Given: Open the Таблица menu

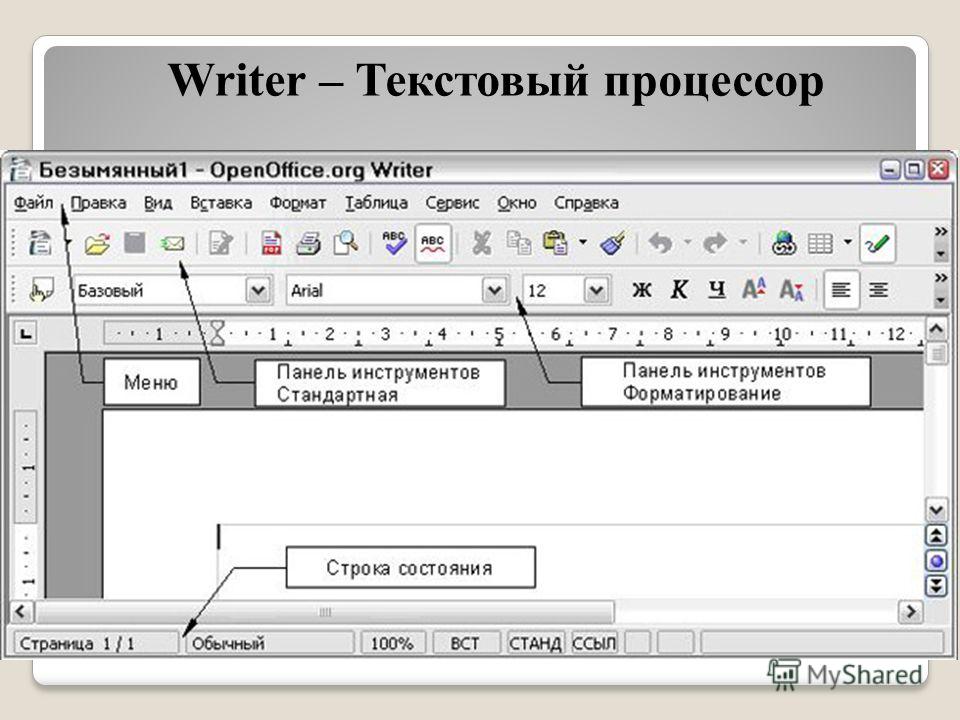Looking at the screenshot, I should [x=376, y=203].
